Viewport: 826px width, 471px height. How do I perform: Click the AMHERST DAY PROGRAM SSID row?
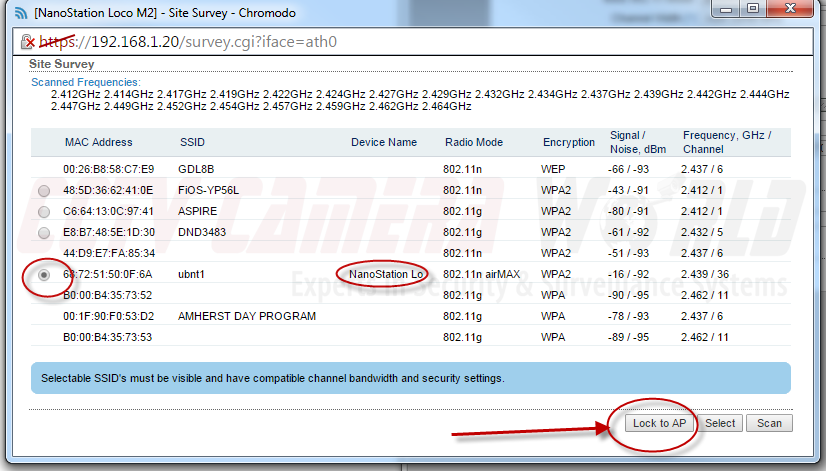(x=247, y=316)
